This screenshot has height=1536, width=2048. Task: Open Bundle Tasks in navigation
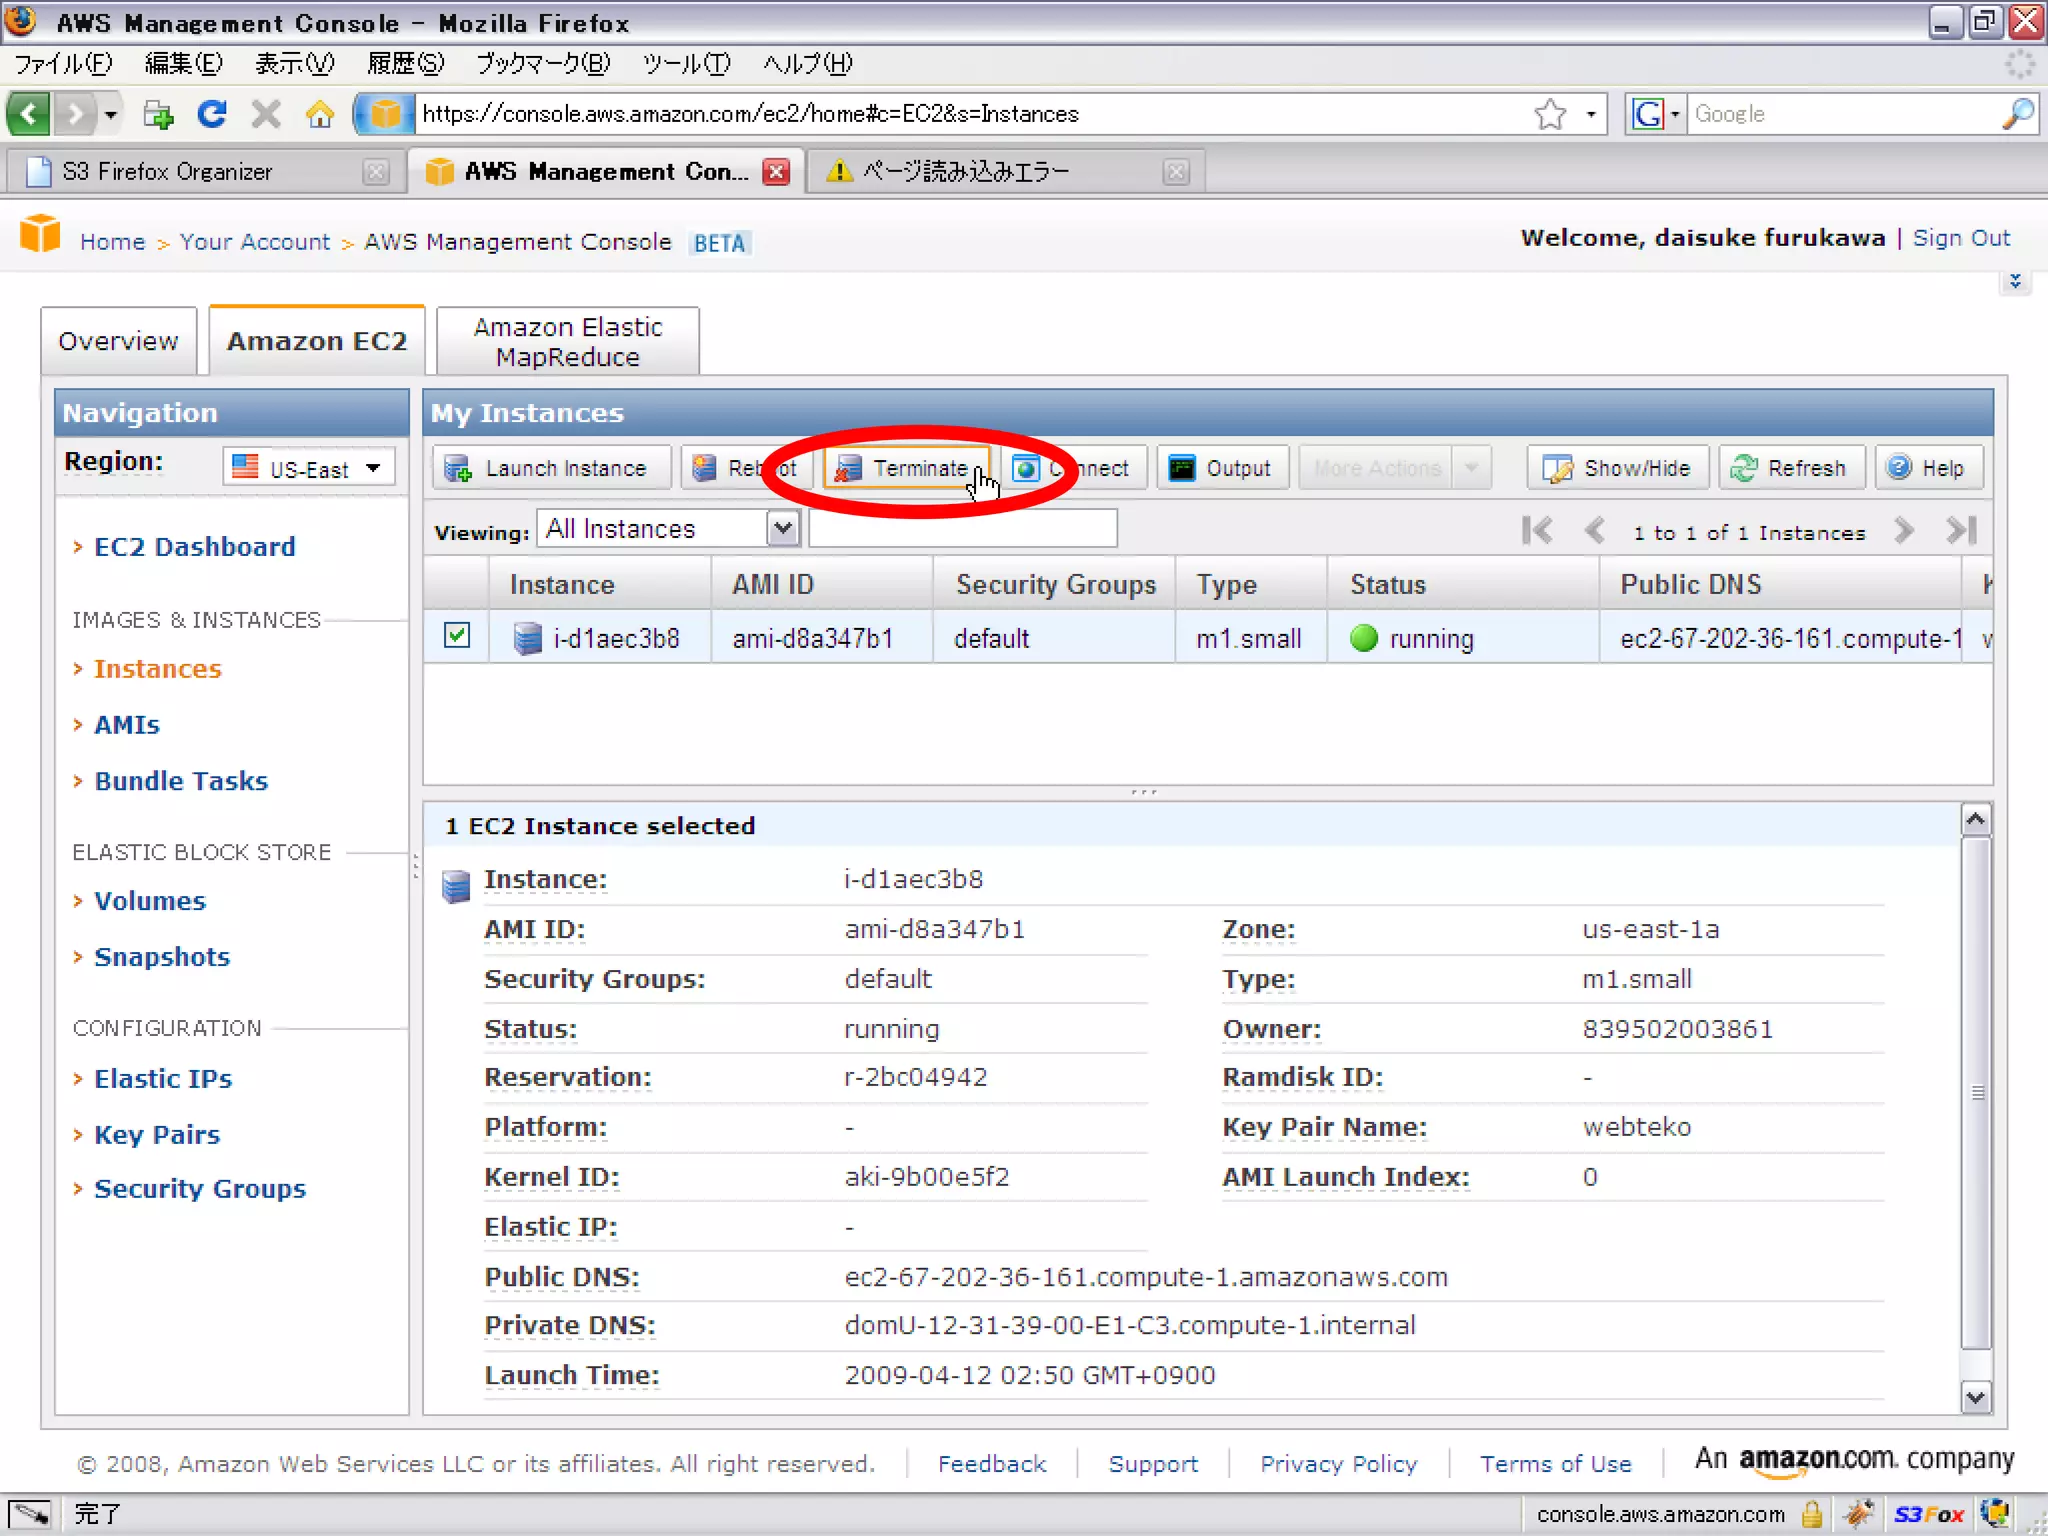[181, 781]
